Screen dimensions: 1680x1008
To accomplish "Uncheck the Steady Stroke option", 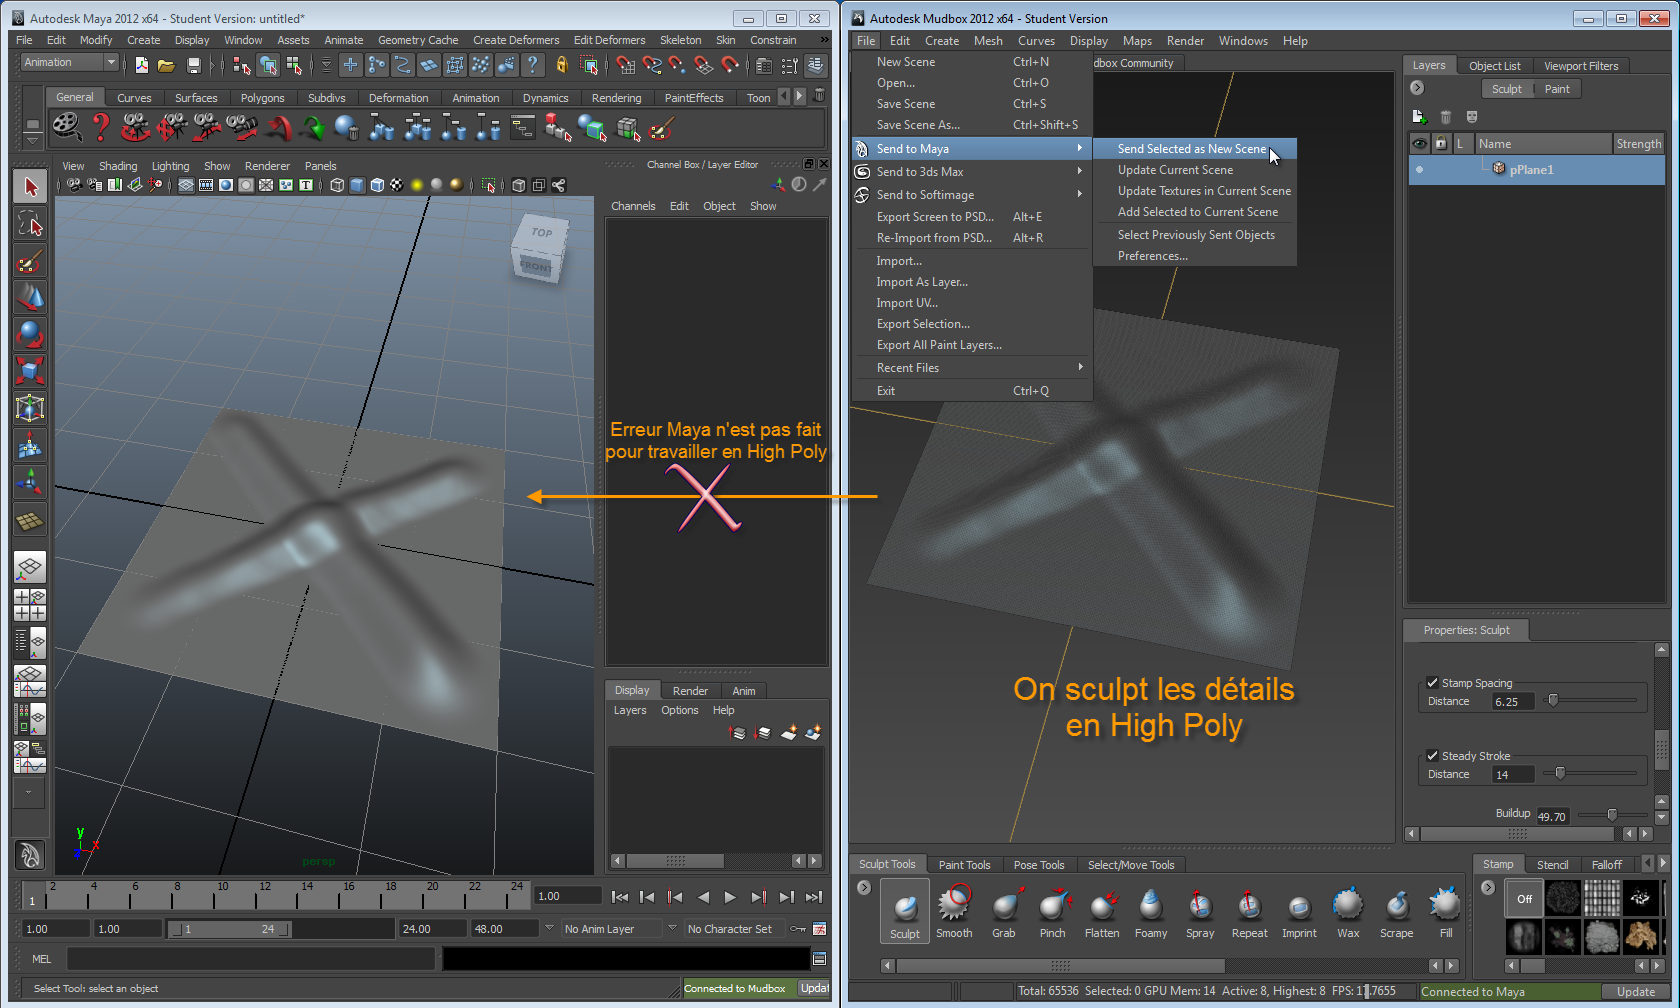I will 1432,756.
